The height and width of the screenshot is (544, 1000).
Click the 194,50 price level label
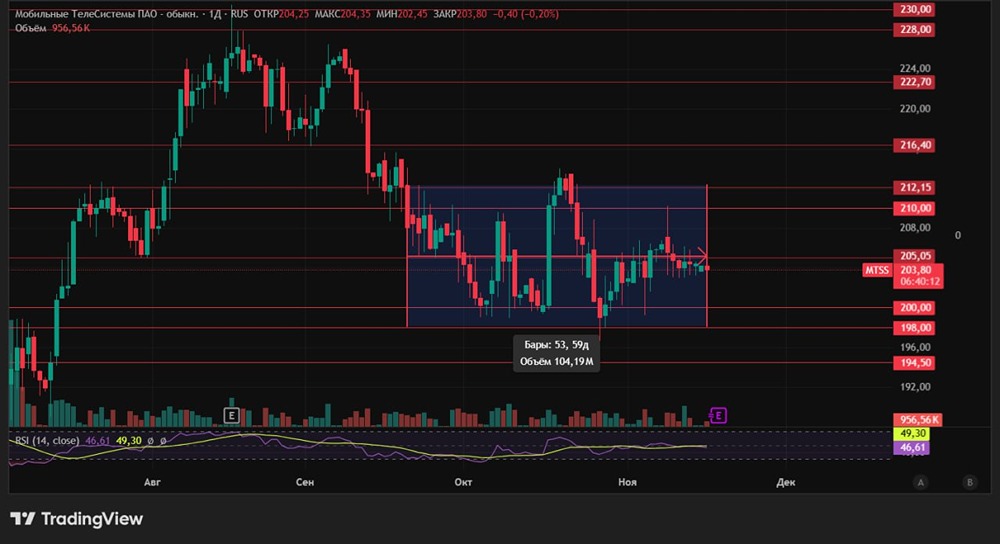[x=915, y=362]
